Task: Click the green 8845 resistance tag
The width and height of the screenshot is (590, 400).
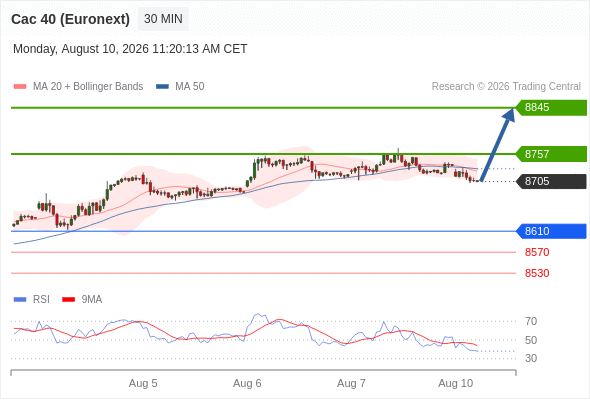Action: click(551, 108)
